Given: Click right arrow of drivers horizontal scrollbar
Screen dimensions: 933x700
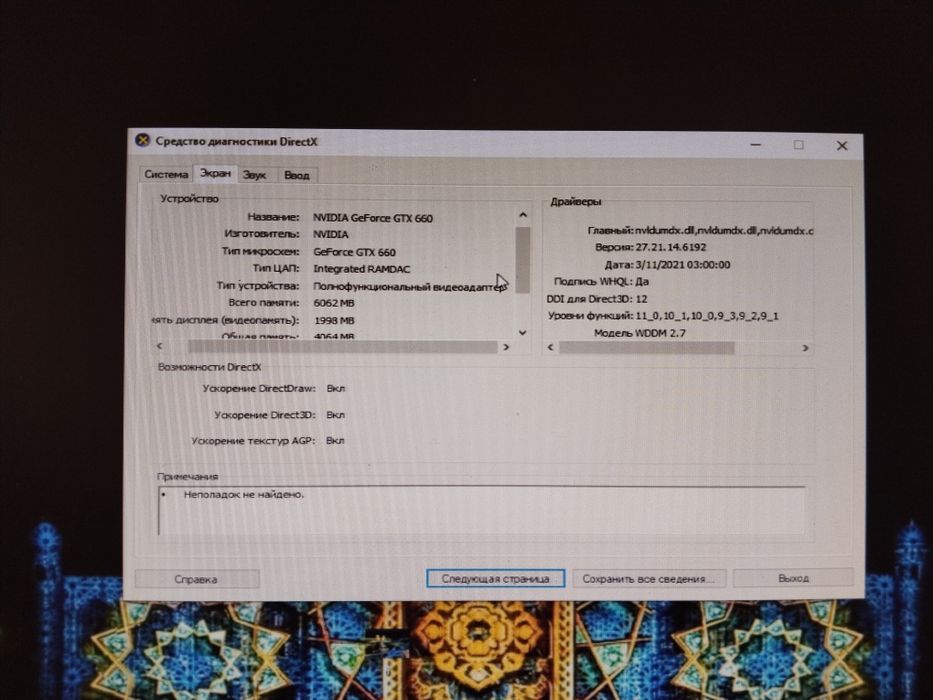Looking at the screenshot, I should pyautogui.click(x=805, y=348).
